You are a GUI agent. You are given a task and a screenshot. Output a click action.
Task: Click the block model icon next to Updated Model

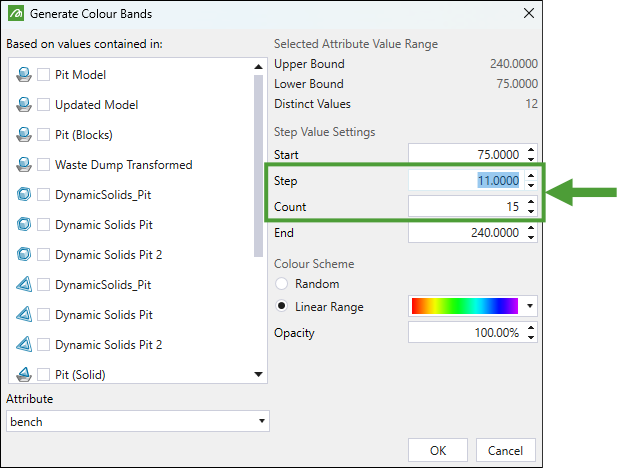24,104
